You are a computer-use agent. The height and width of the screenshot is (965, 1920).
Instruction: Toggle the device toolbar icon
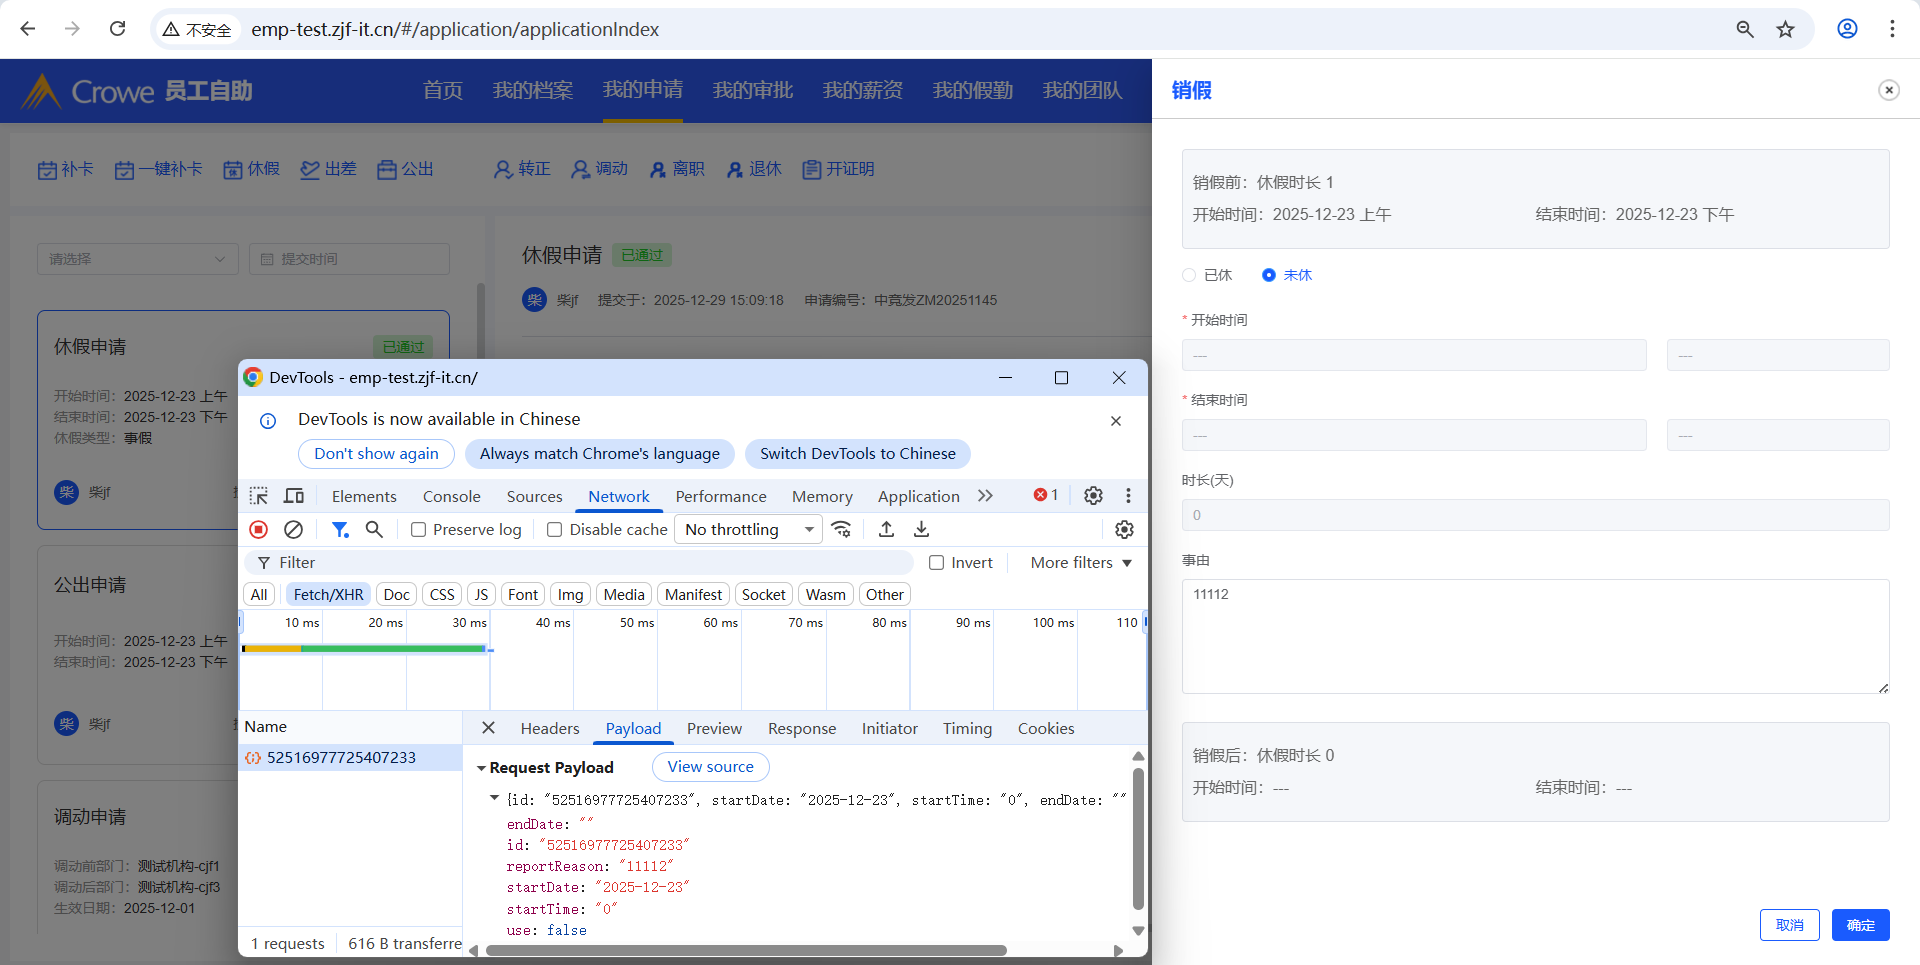pyautogui.click(x=294, y=496)
